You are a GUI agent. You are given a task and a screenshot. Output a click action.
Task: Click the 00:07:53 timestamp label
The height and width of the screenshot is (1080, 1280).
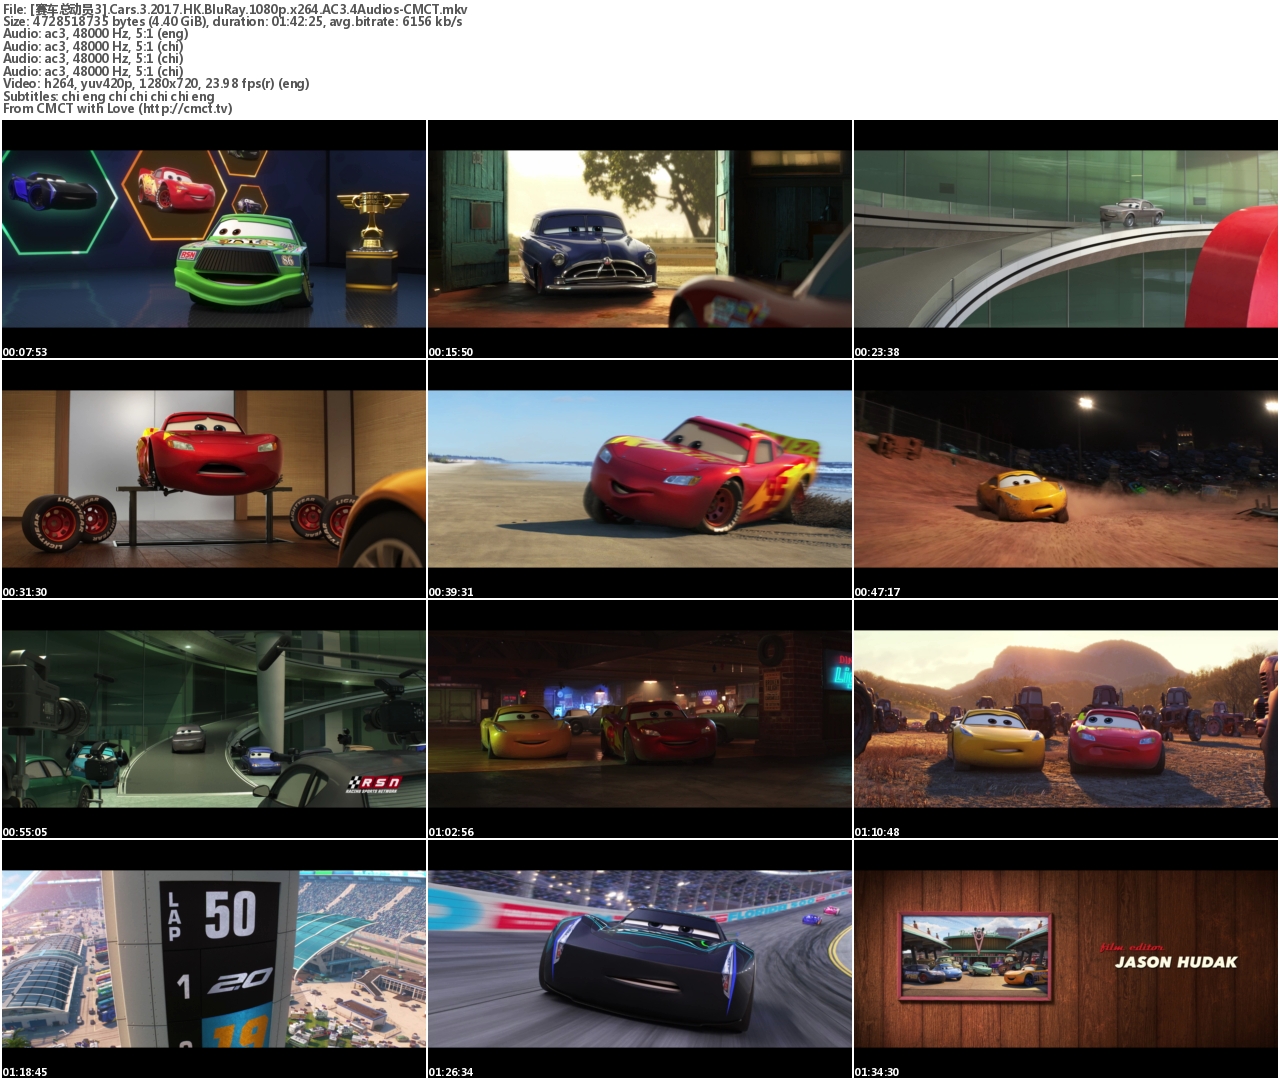pyautogui.click(x=25, y=352)
